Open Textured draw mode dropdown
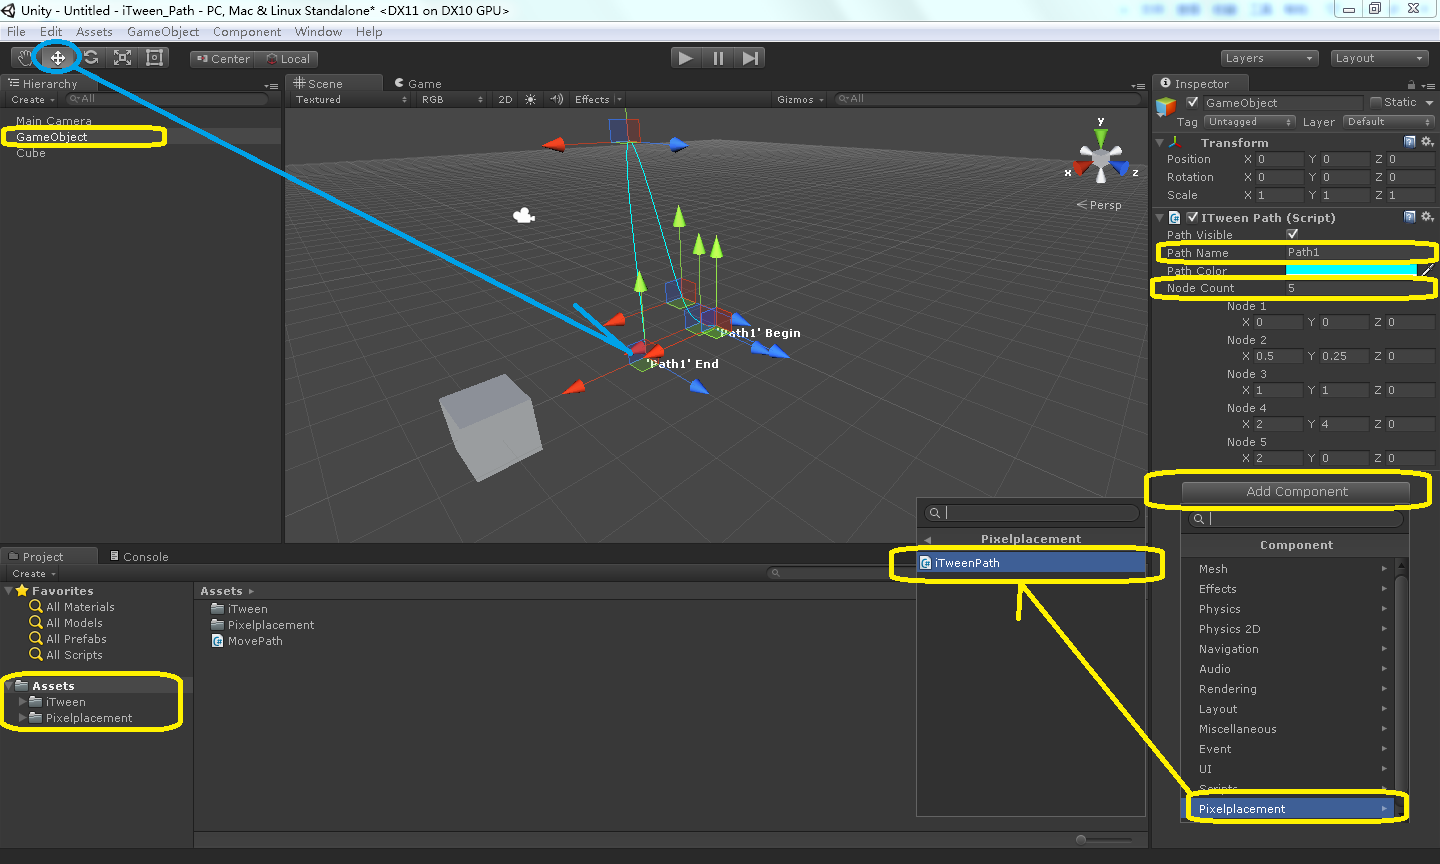The image size is (1440, 864). (350, 100)
